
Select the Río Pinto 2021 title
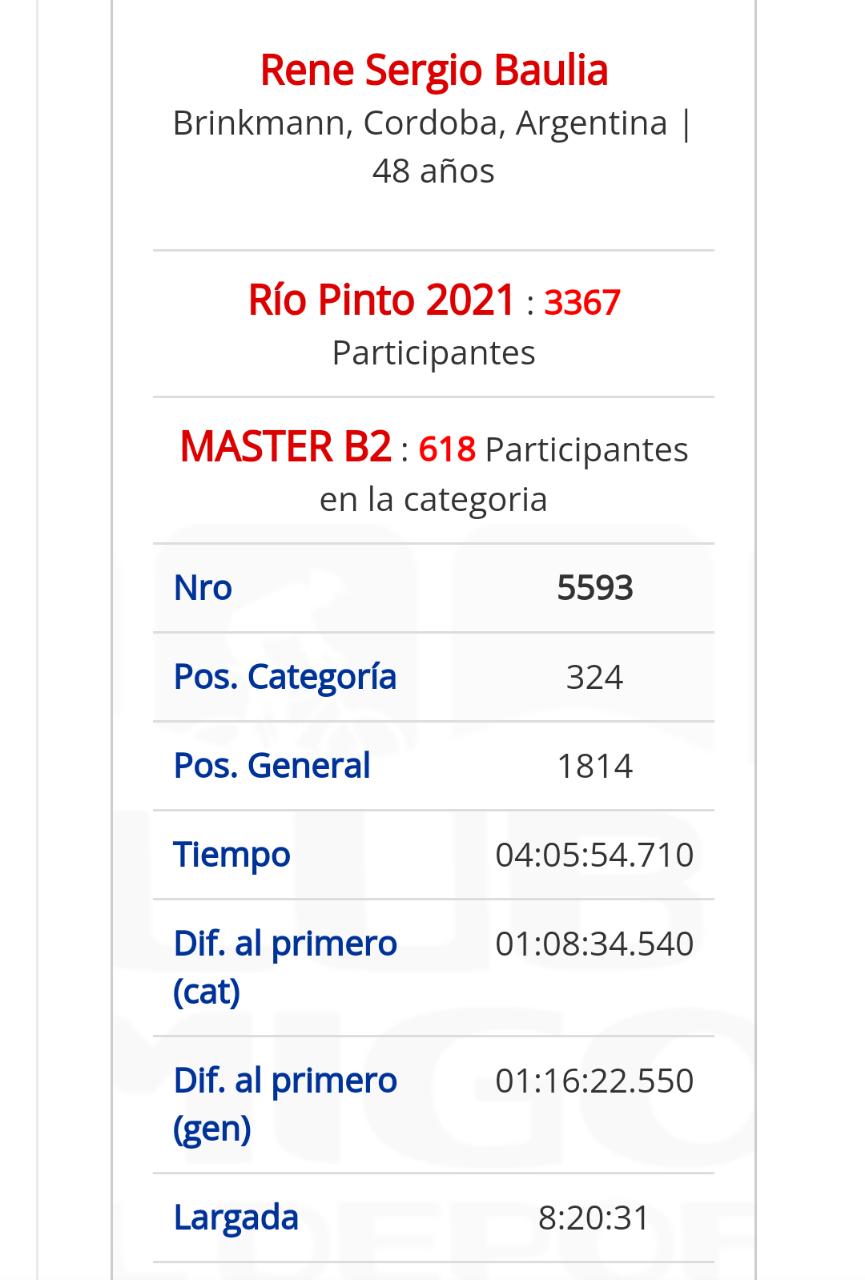tap(381, 300)
